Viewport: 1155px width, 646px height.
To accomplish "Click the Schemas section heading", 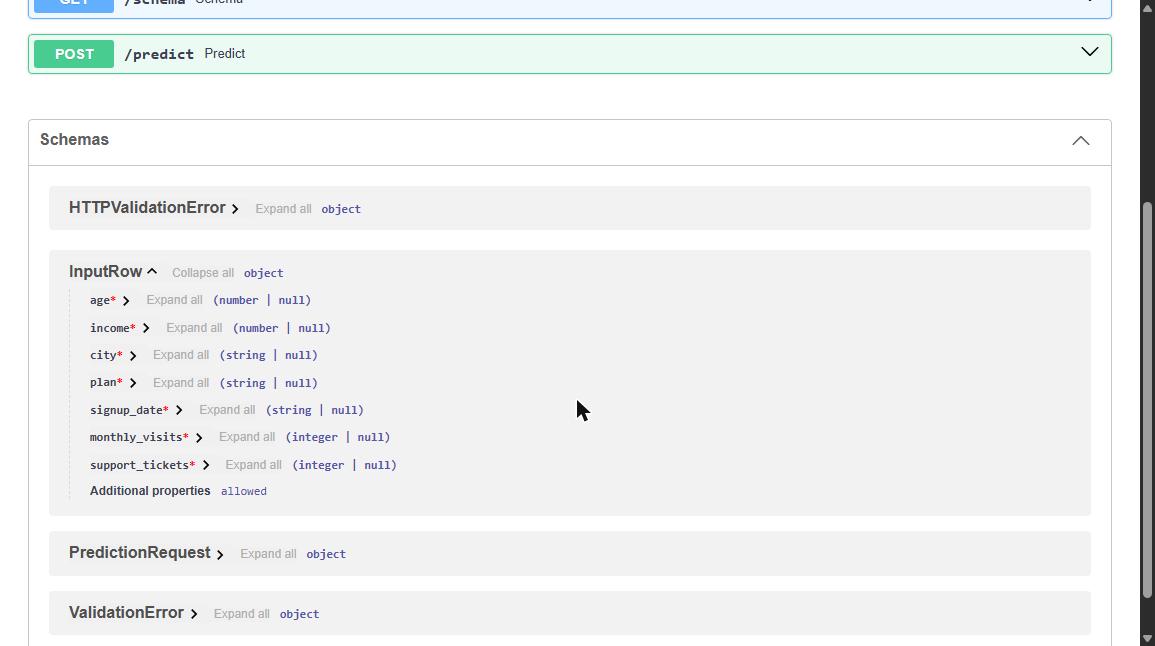I will [x=74, y=139].
